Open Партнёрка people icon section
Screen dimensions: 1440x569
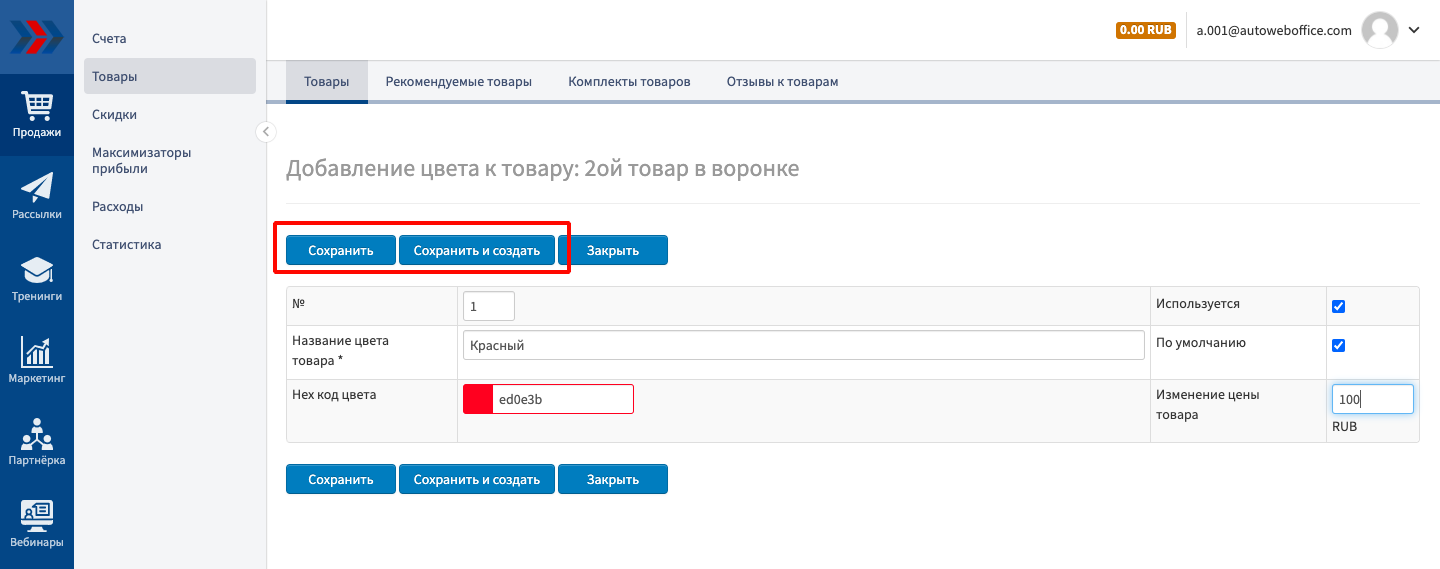(37, 443)
